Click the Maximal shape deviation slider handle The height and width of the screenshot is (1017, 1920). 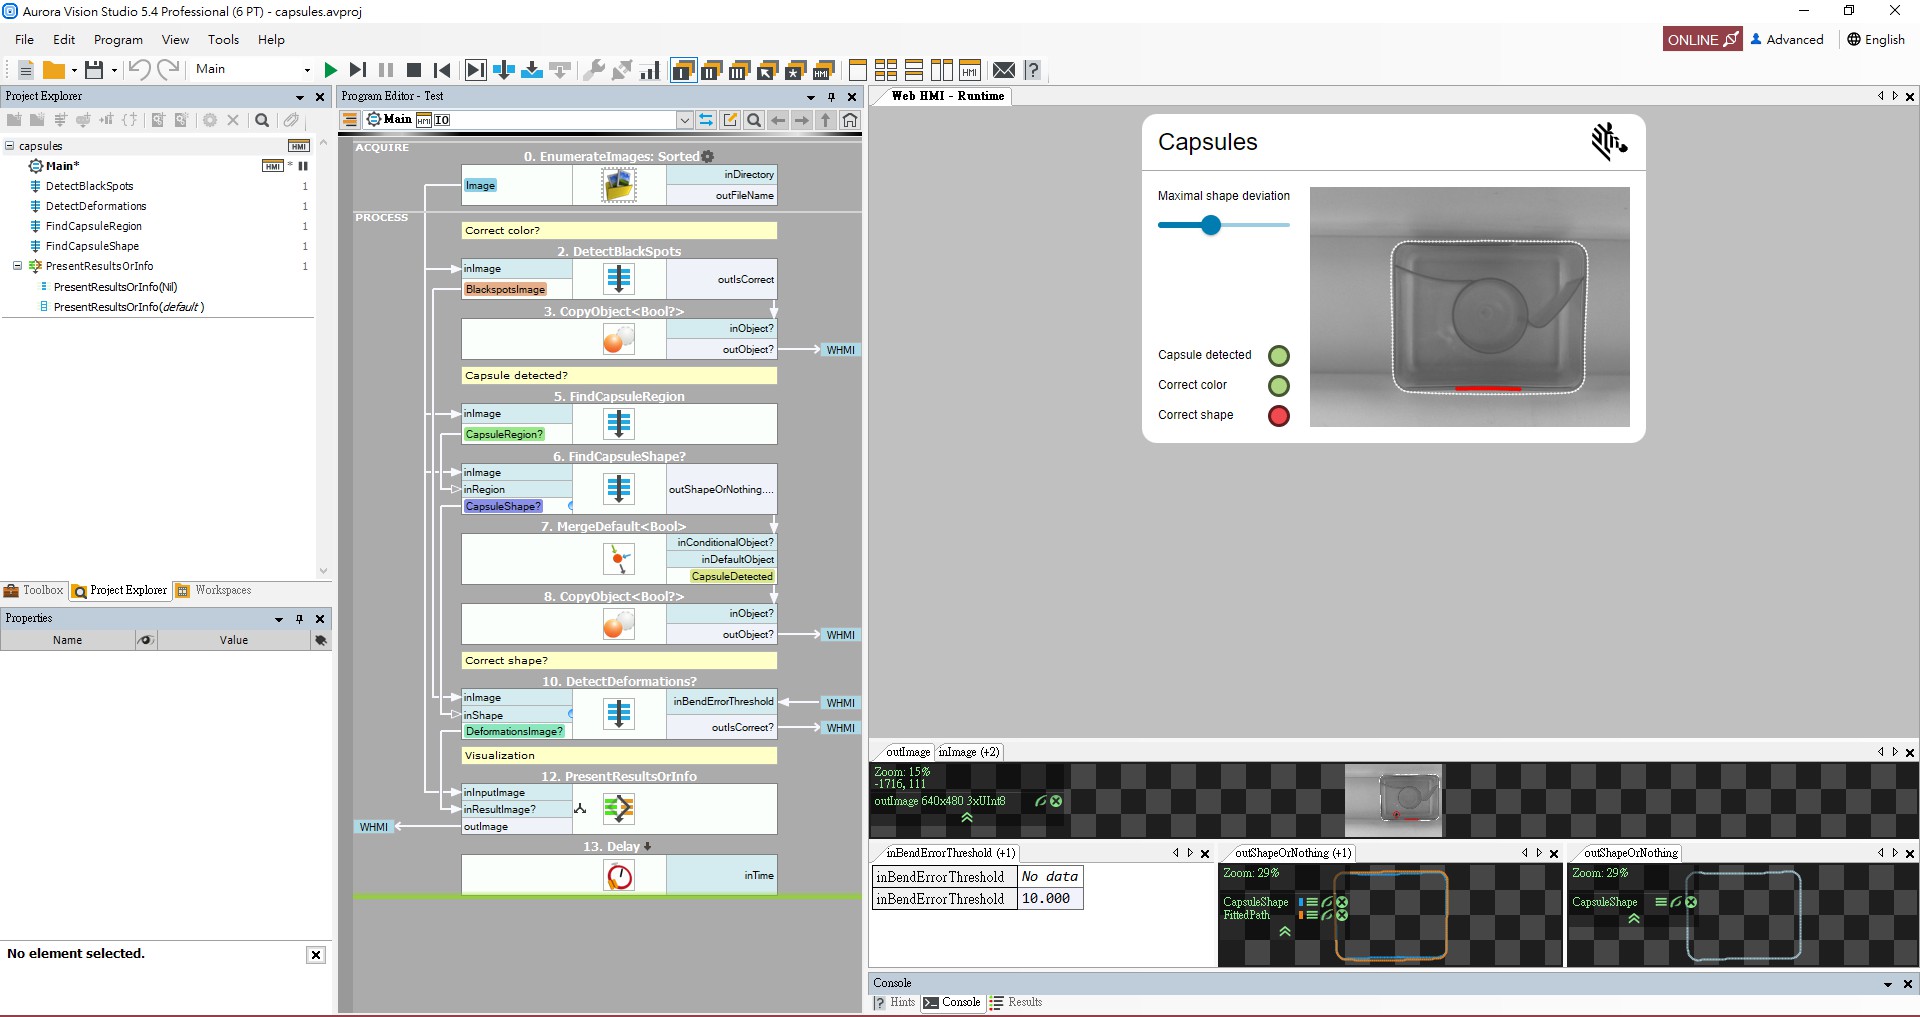[1211, 225]
